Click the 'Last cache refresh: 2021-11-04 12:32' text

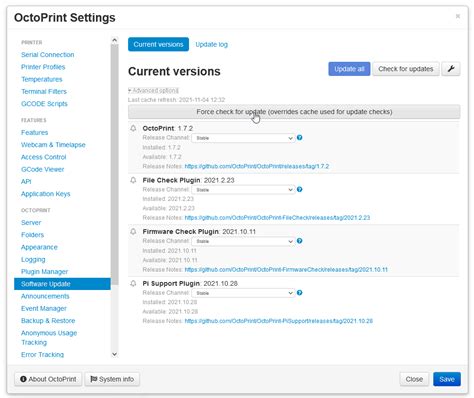[176, 100]
